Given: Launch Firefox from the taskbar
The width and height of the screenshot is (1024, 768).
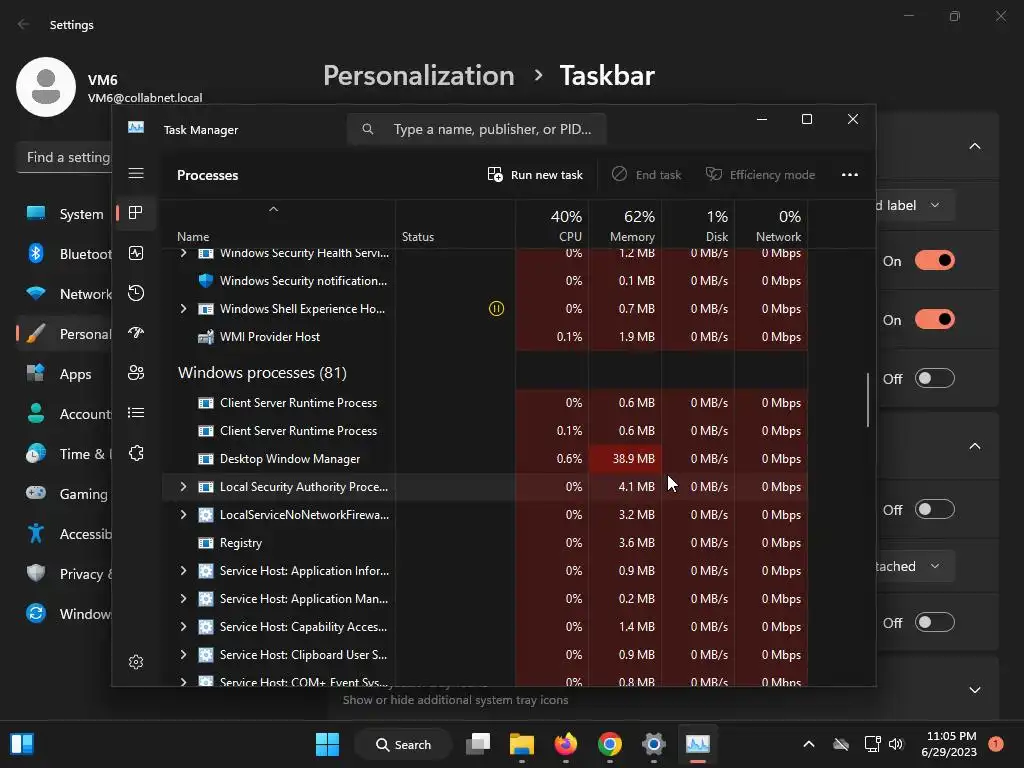Looking at the screenshot, I should pos(566,744).
